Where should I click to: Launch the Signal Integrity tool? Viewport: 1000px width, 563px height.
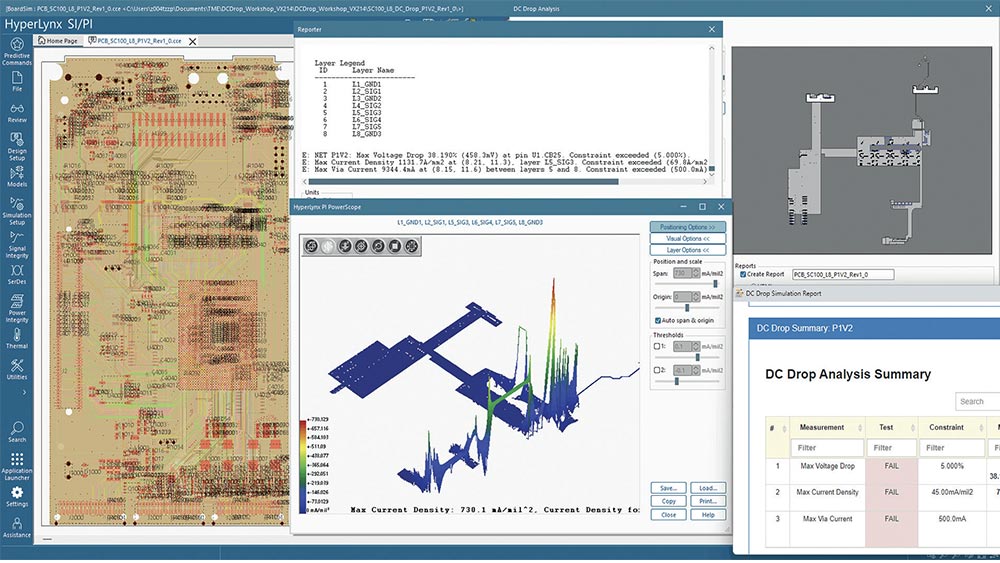(17, 244)
